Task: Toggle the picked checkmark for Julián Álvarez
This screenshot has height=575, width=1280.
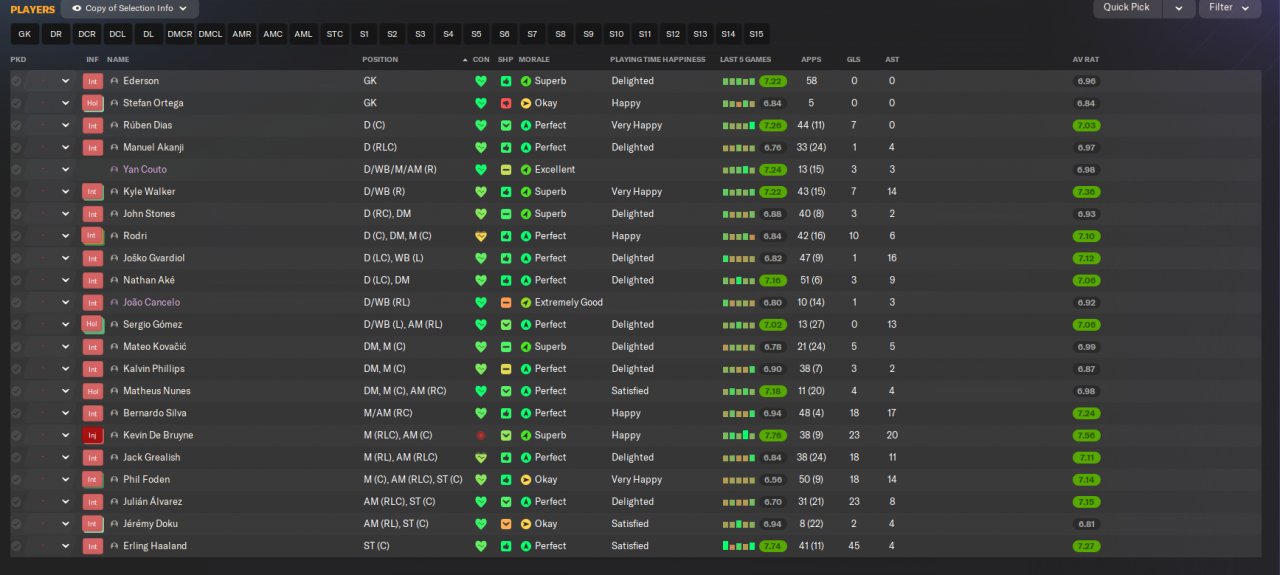Action: (16, 502)
